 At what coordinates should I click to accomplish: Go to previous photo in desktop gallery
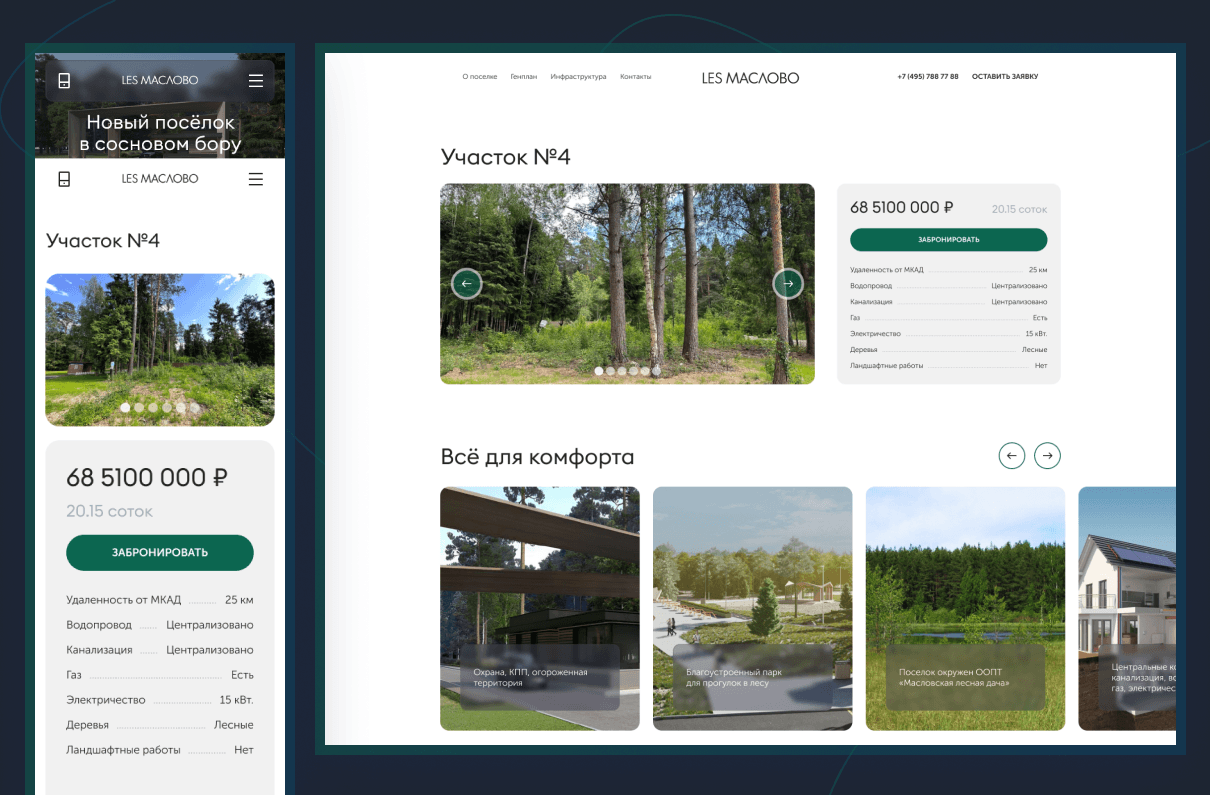point(467,284)
